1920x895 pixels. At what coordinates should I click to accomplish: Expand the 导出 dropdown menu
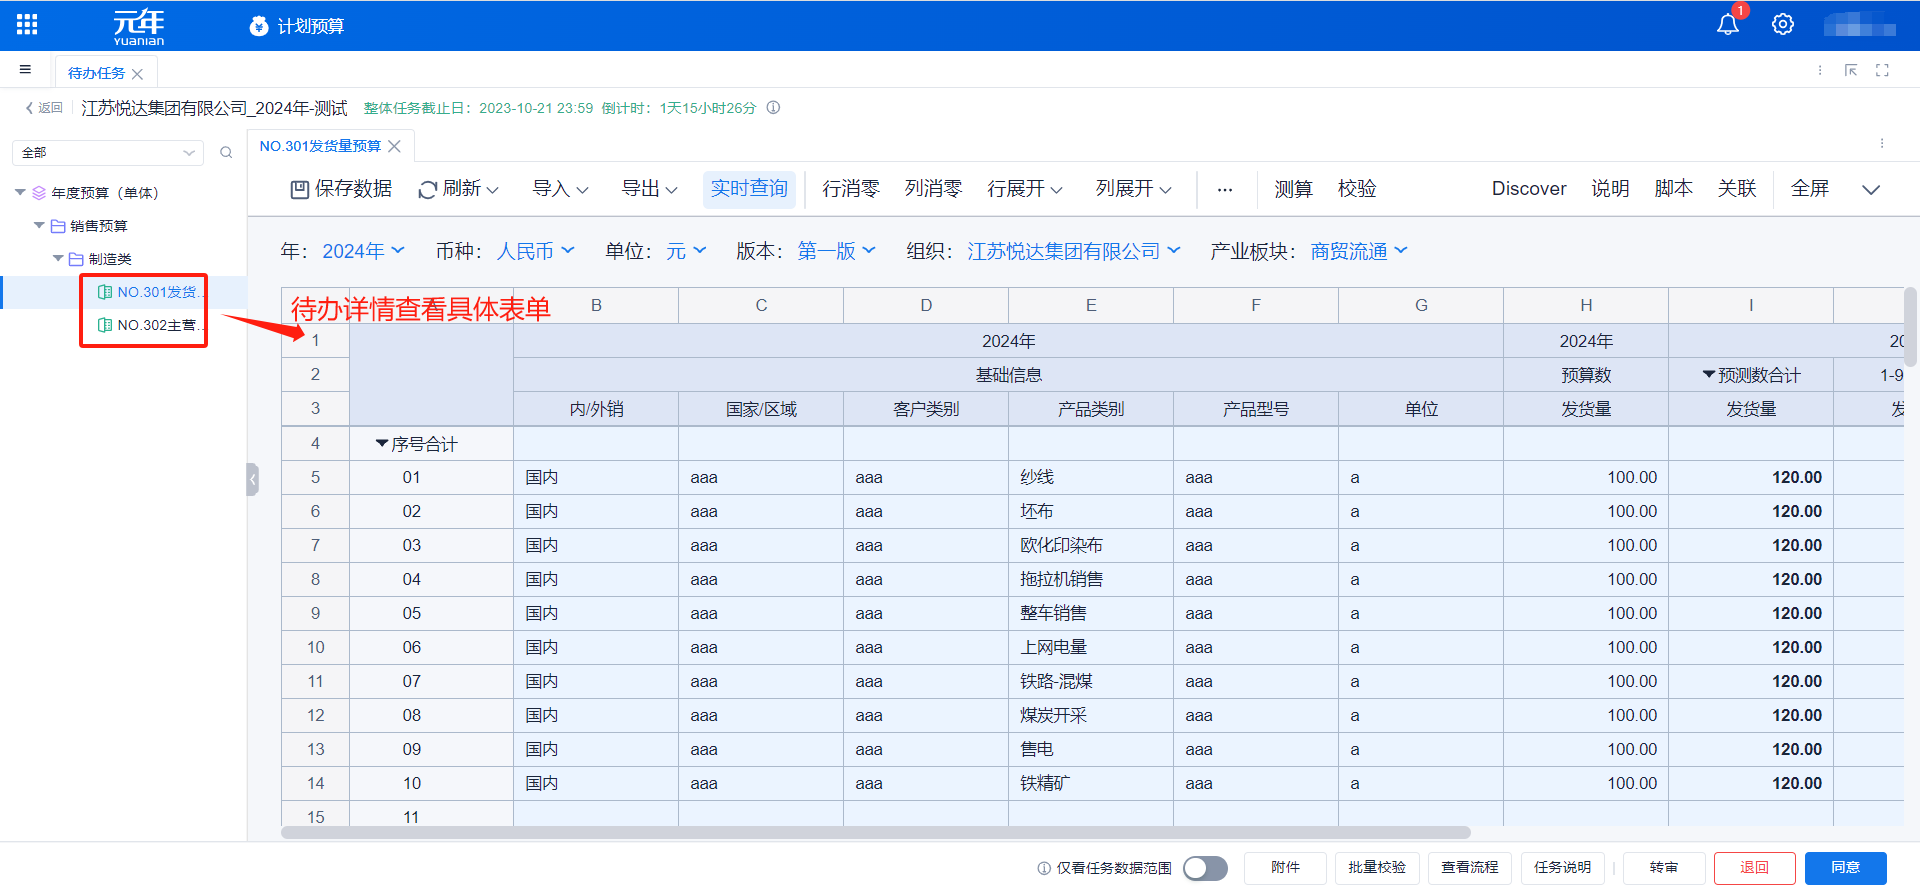649,189
